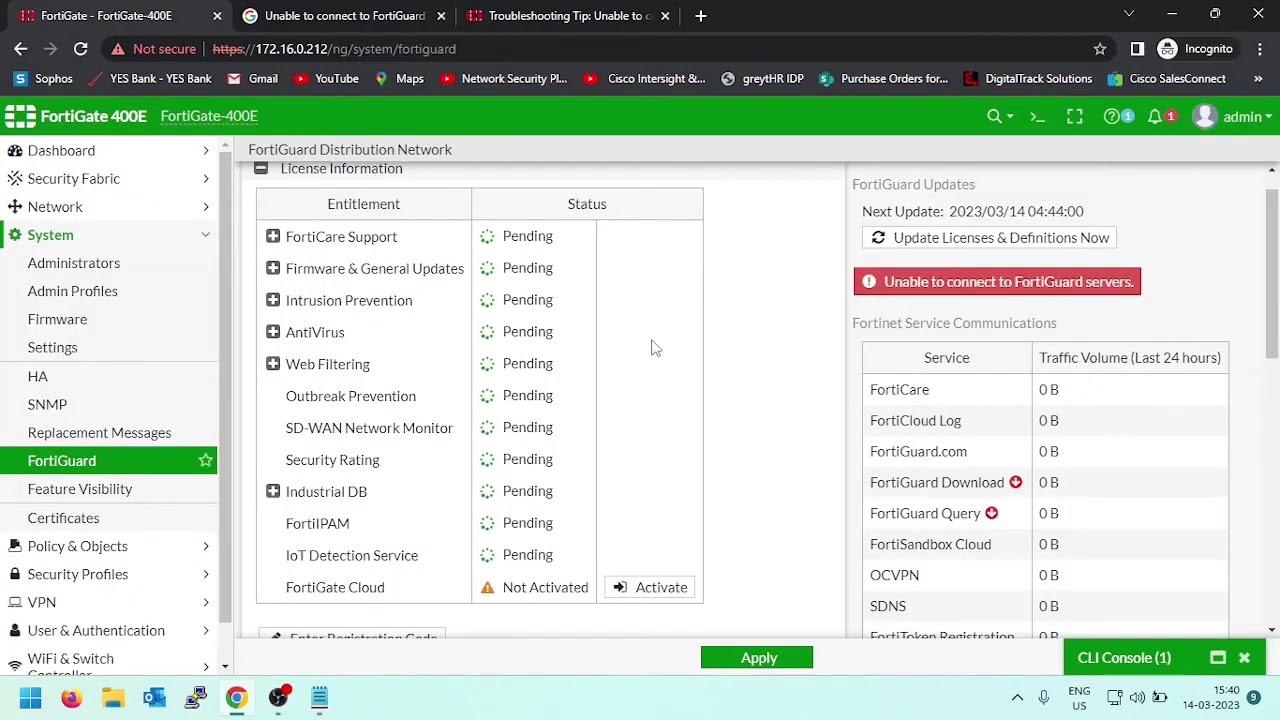Screen dimensions: 1280x720
Task: Open Gmail bookmark
Action: pyautogui.click(x=252, y=79)
